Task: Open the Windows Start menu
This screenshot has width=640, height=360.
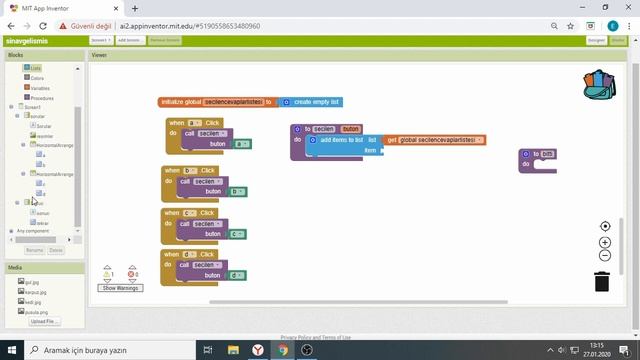Action: [12, 350]
